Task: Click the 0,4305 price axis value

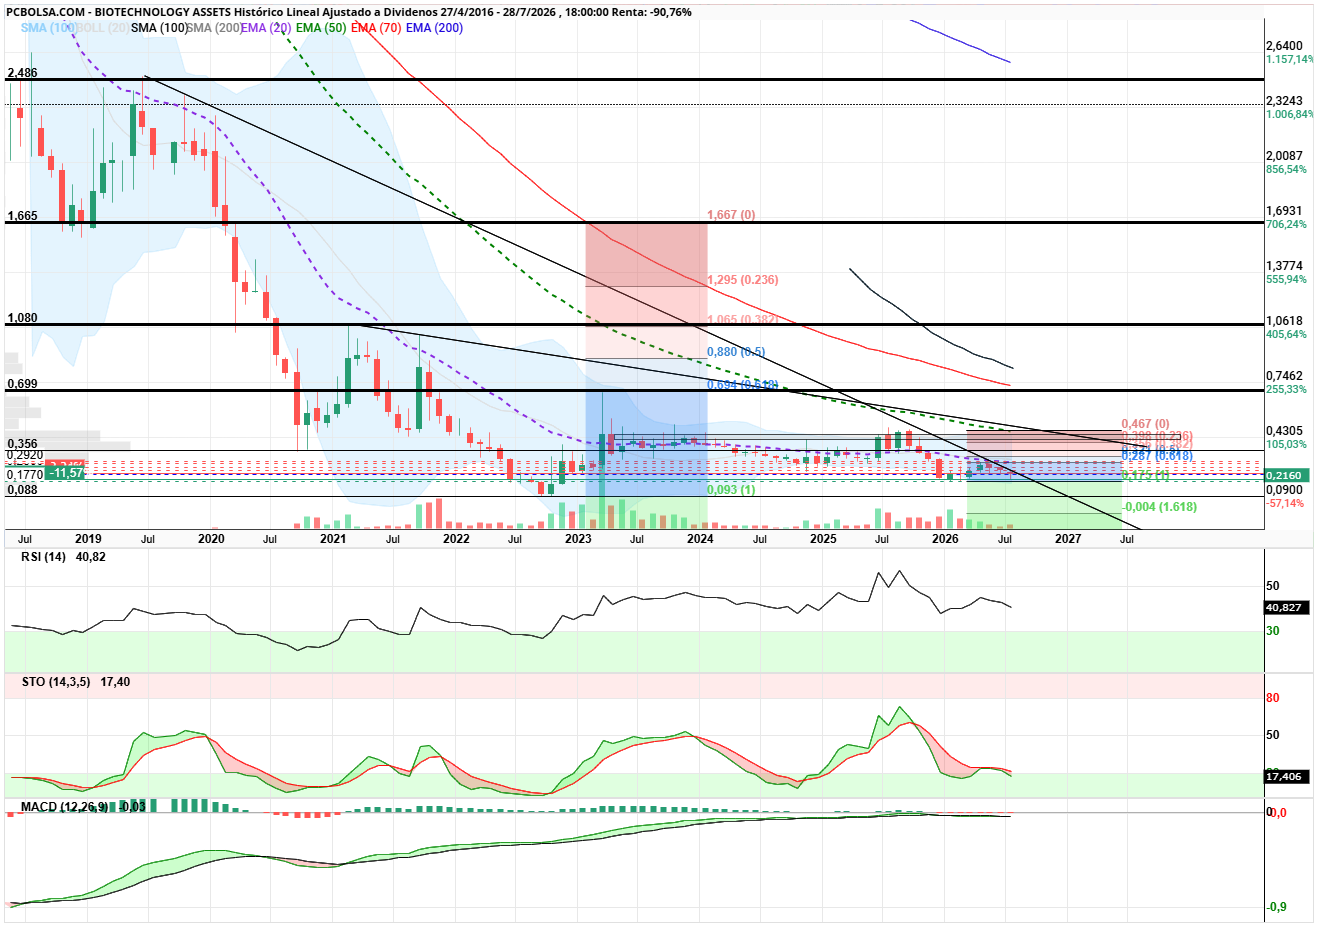Action: 1284,431
